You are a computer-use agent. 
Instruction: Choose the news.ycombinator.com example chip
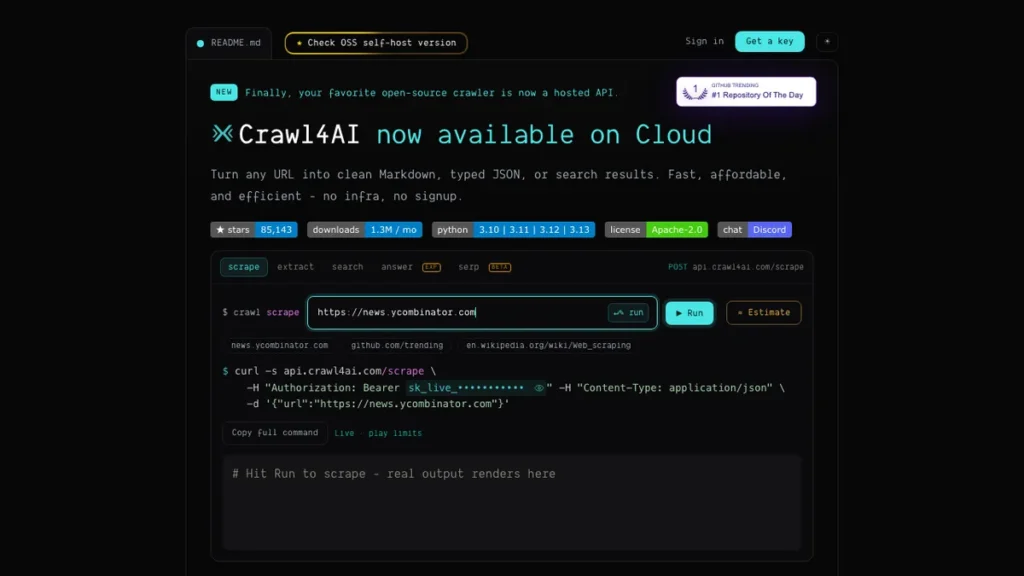tap(280, 345)
